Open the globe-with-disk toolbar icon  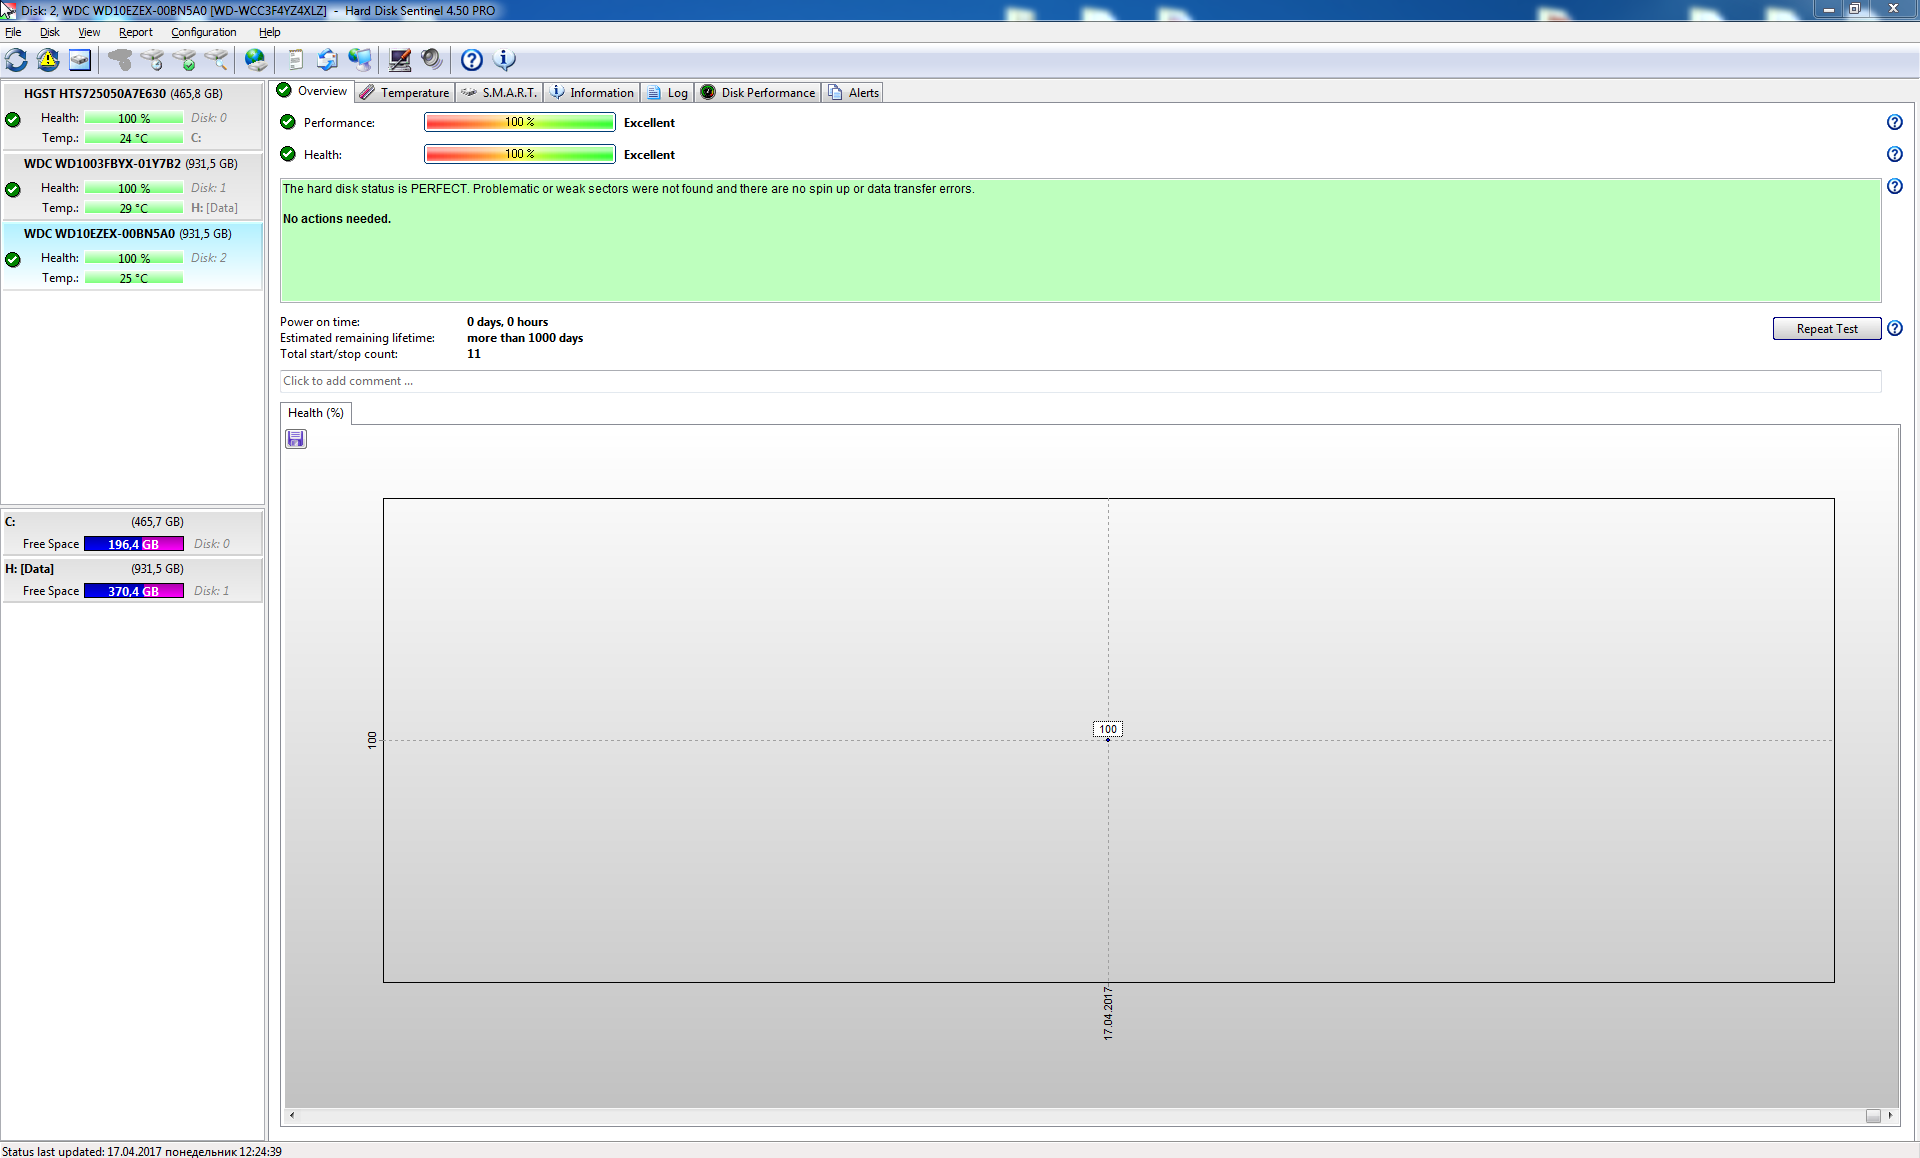(256, 60)
